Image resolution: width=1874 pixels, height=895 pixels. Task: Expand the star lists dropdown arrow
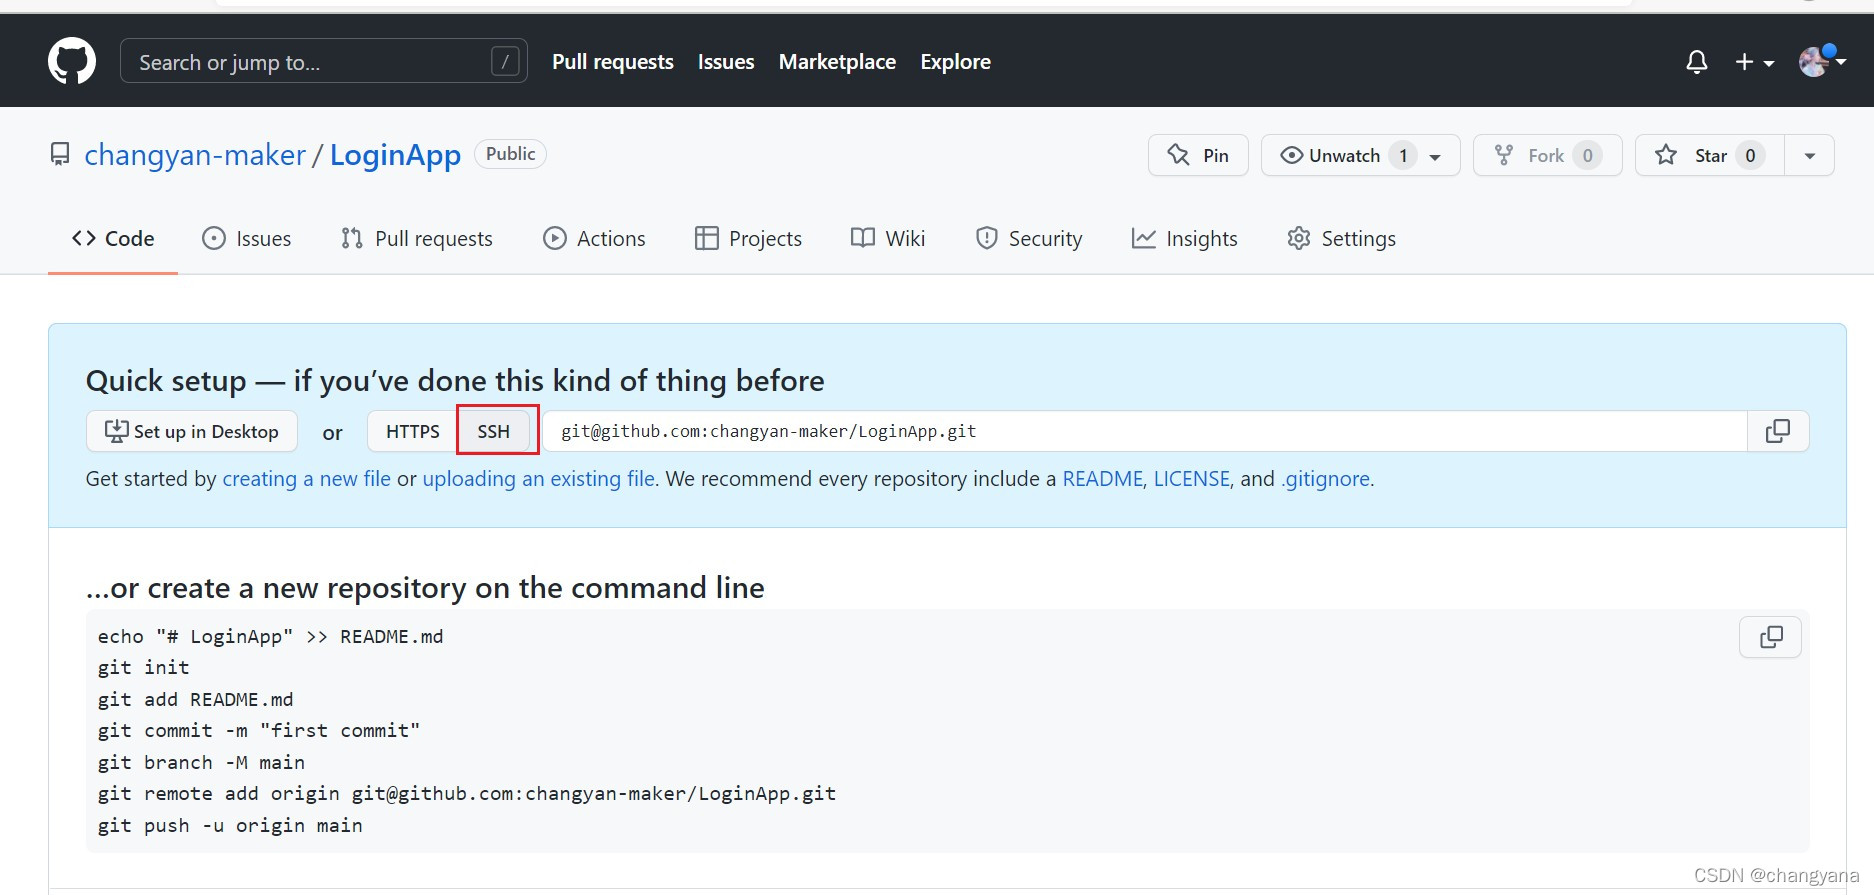1809,155
